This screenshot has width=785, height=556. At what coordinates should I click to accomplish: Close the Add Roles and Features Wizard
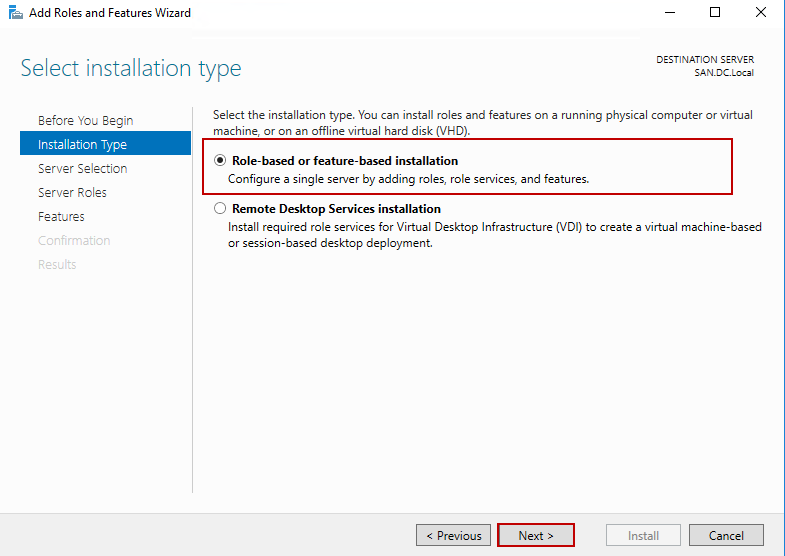pos(761,13)
